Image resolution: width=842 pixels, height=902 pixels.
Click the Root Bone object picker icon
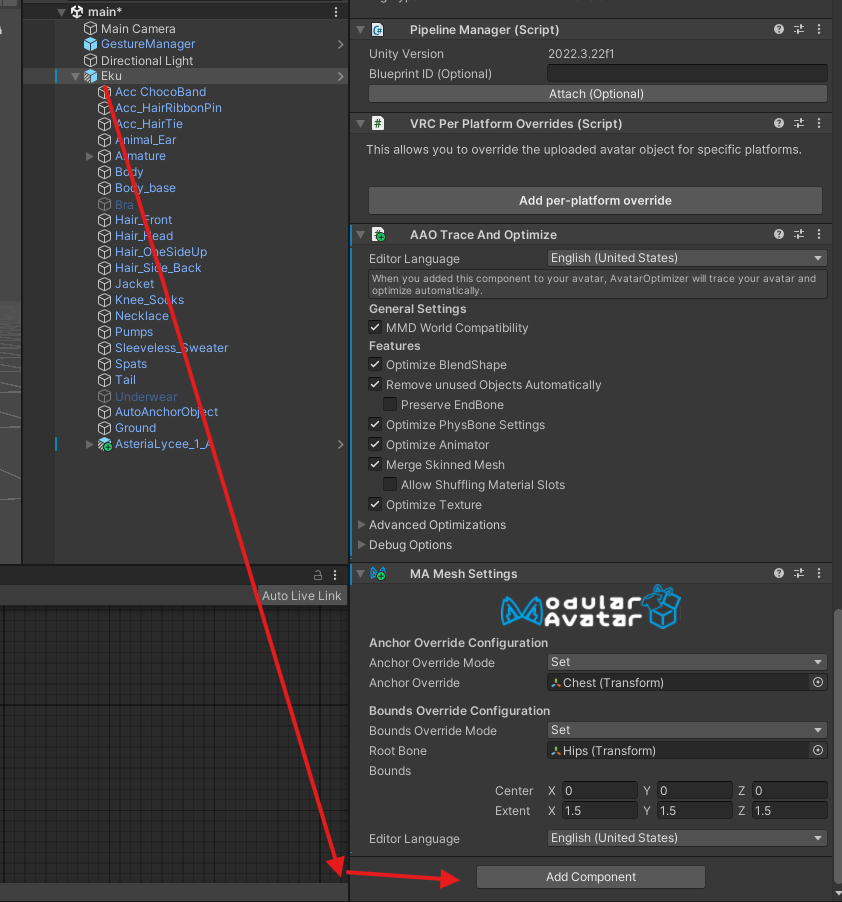pyautogui.click(x=818, y=751)
